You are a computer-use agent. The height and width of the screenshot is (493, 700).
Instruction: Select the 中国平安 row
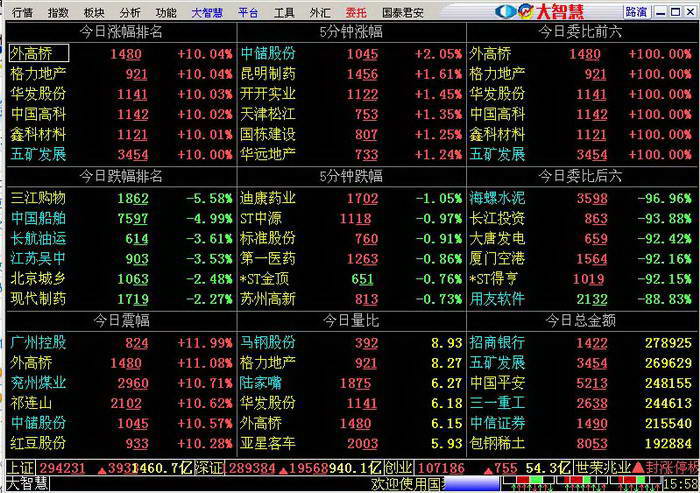click(x=580, y=383)
